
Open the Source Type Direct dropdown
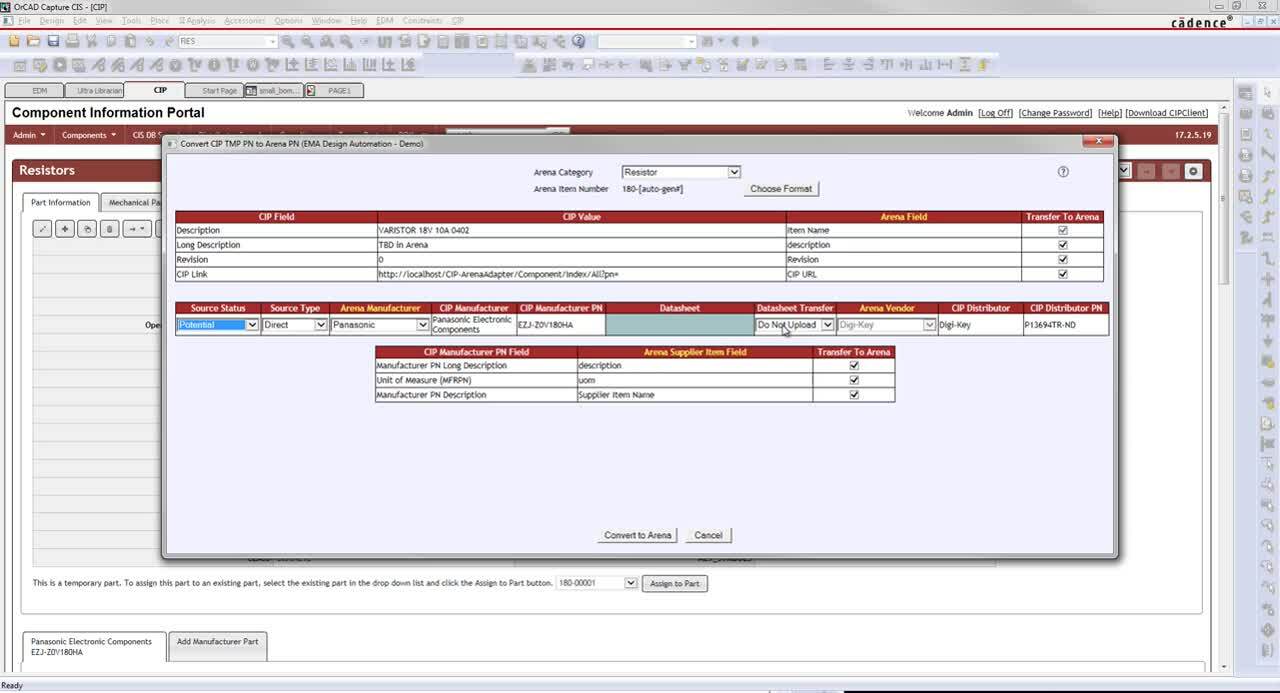coord(295,325)
